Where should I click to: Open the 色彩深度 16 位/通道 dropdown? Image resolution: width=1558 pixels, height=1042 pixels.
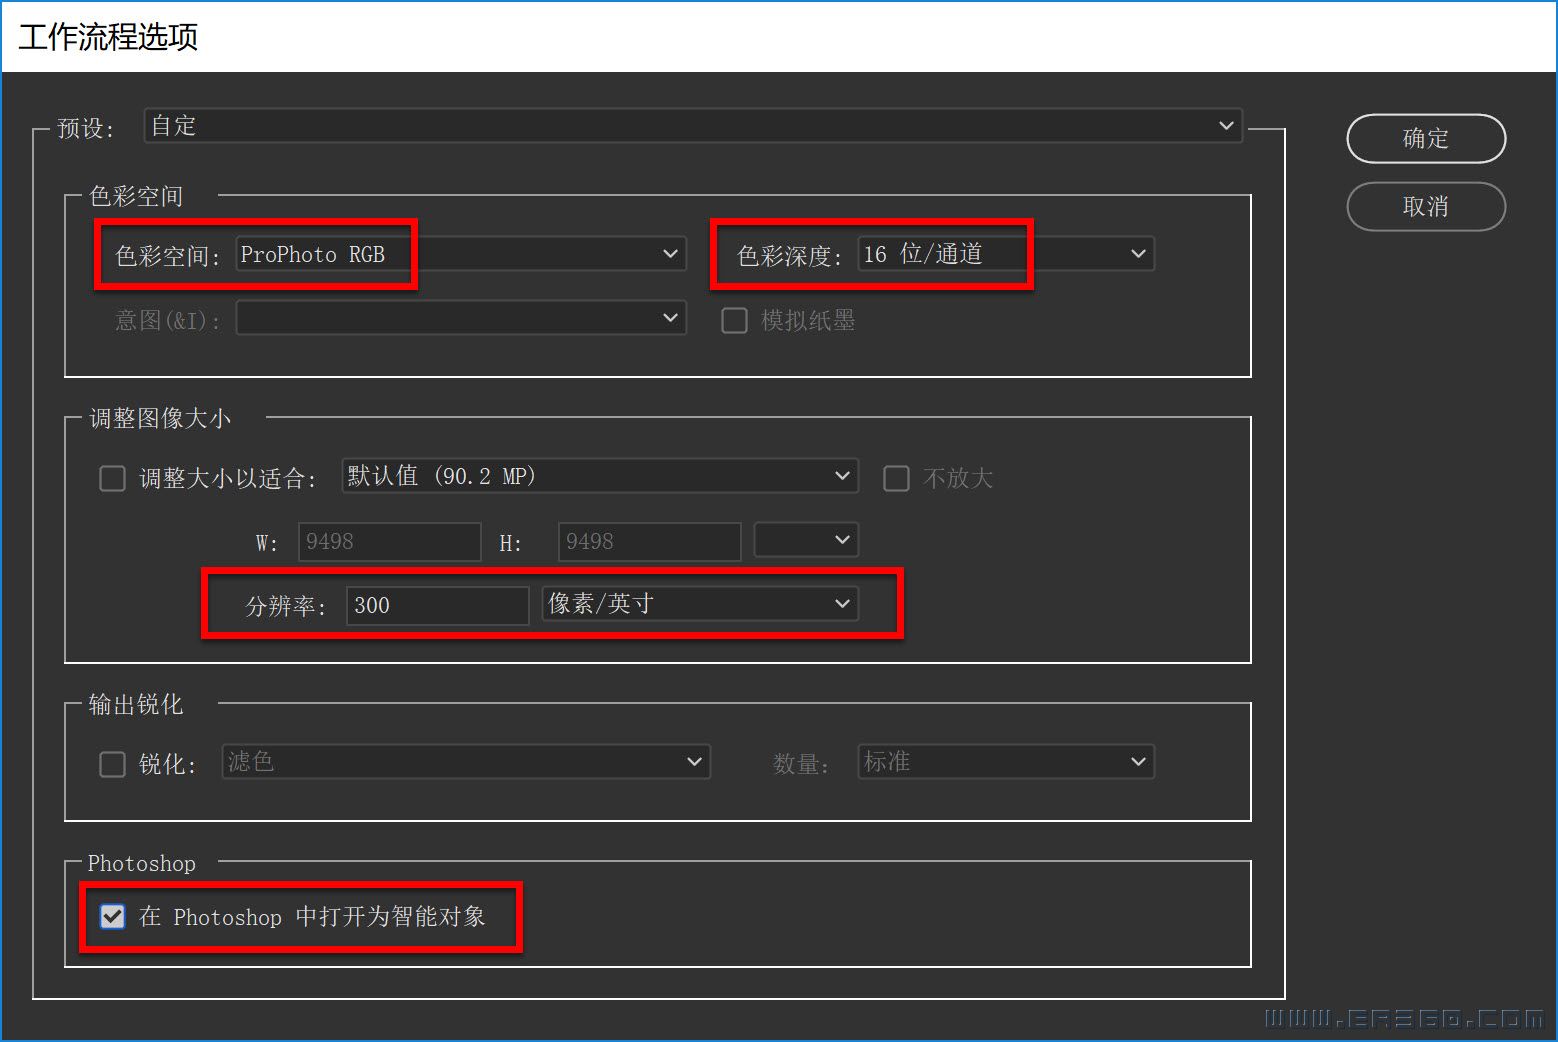tap(1006, 254)
